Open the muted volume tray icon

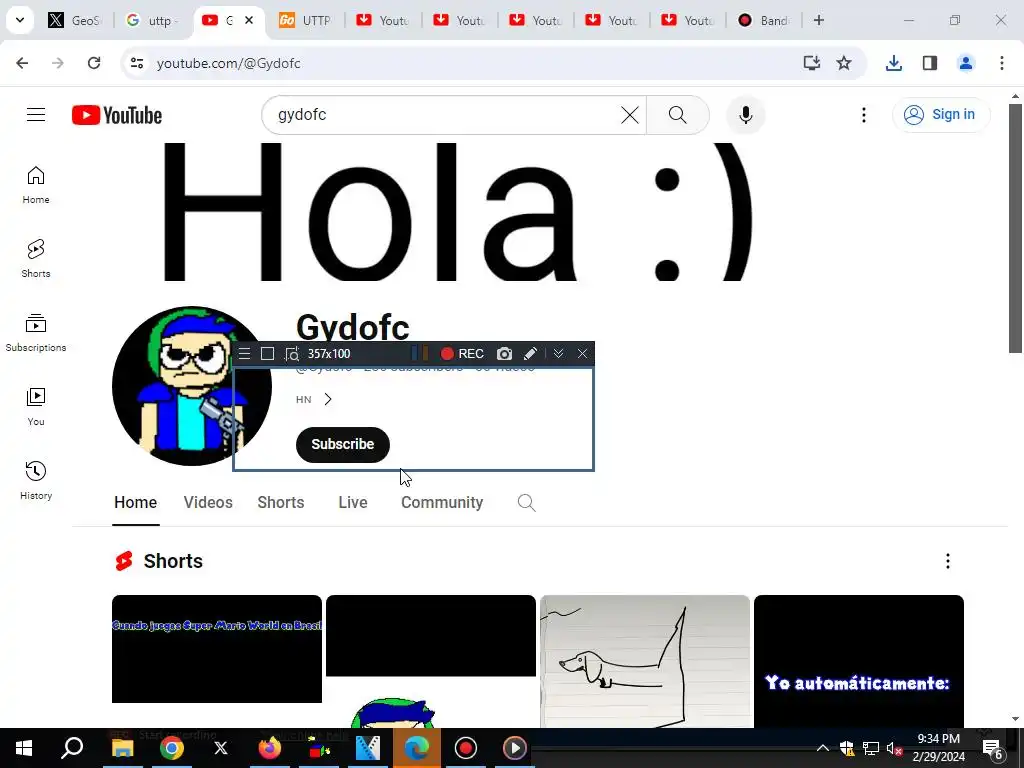[x=894, y=748]
